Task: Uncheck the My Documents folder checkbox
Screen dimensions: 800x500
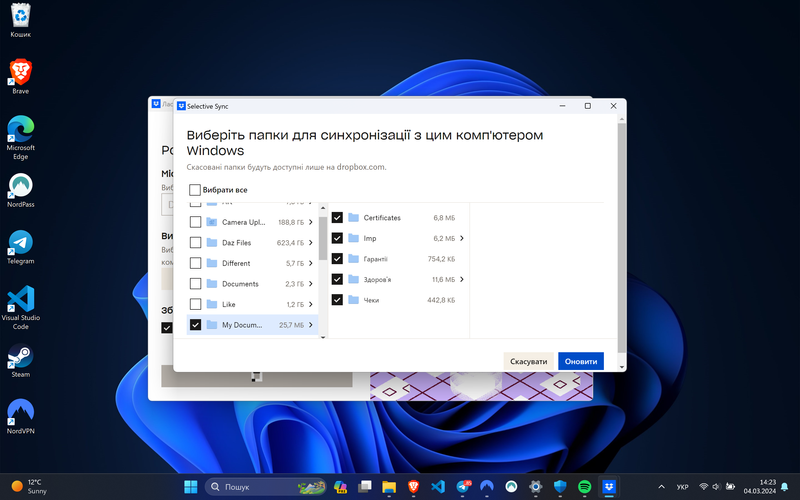Action: click(x=195, y=325)
